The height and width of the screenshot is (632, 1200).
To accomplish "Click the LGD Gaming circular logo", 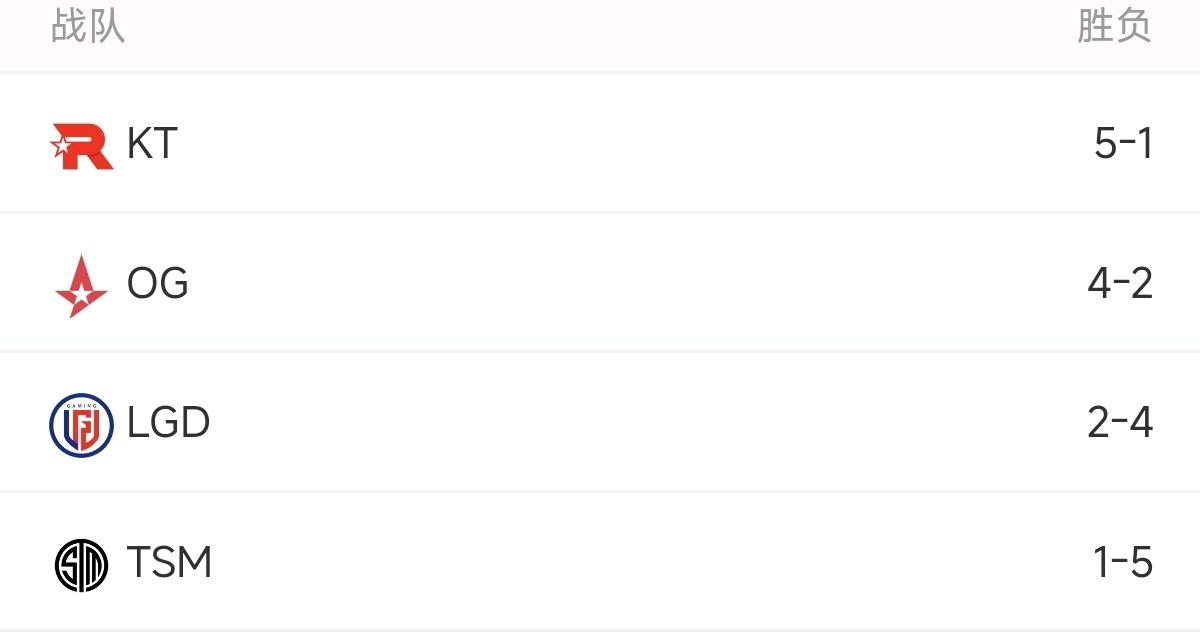I will [81, 425].
